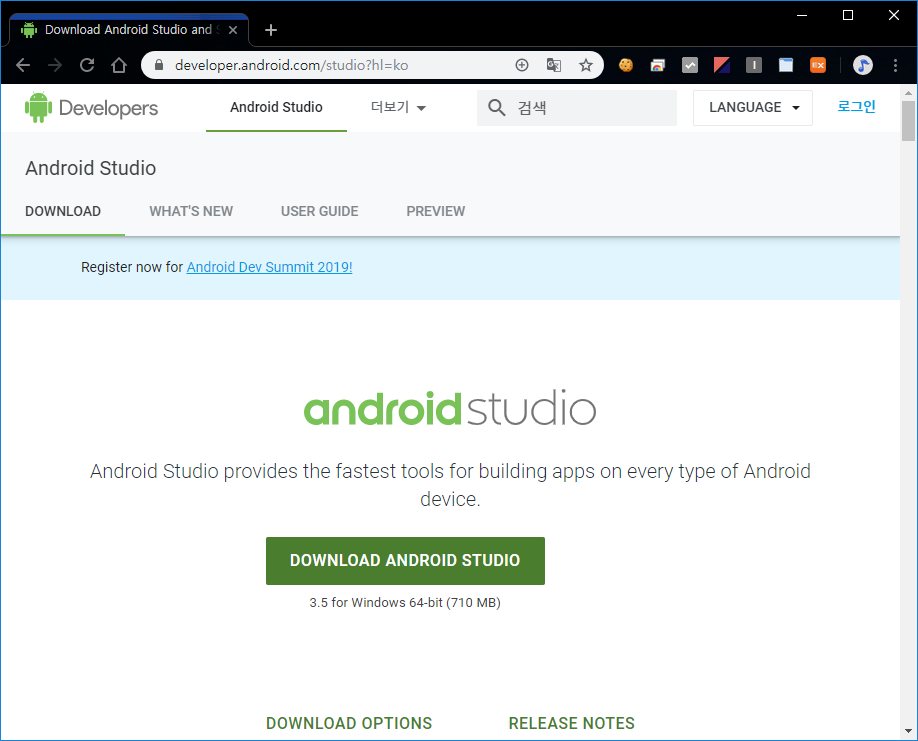This screenshot has height=741, width=918.
Task: Click the DOWNLOAD ANDROID STUDIO button
Action: pos(405,561)
